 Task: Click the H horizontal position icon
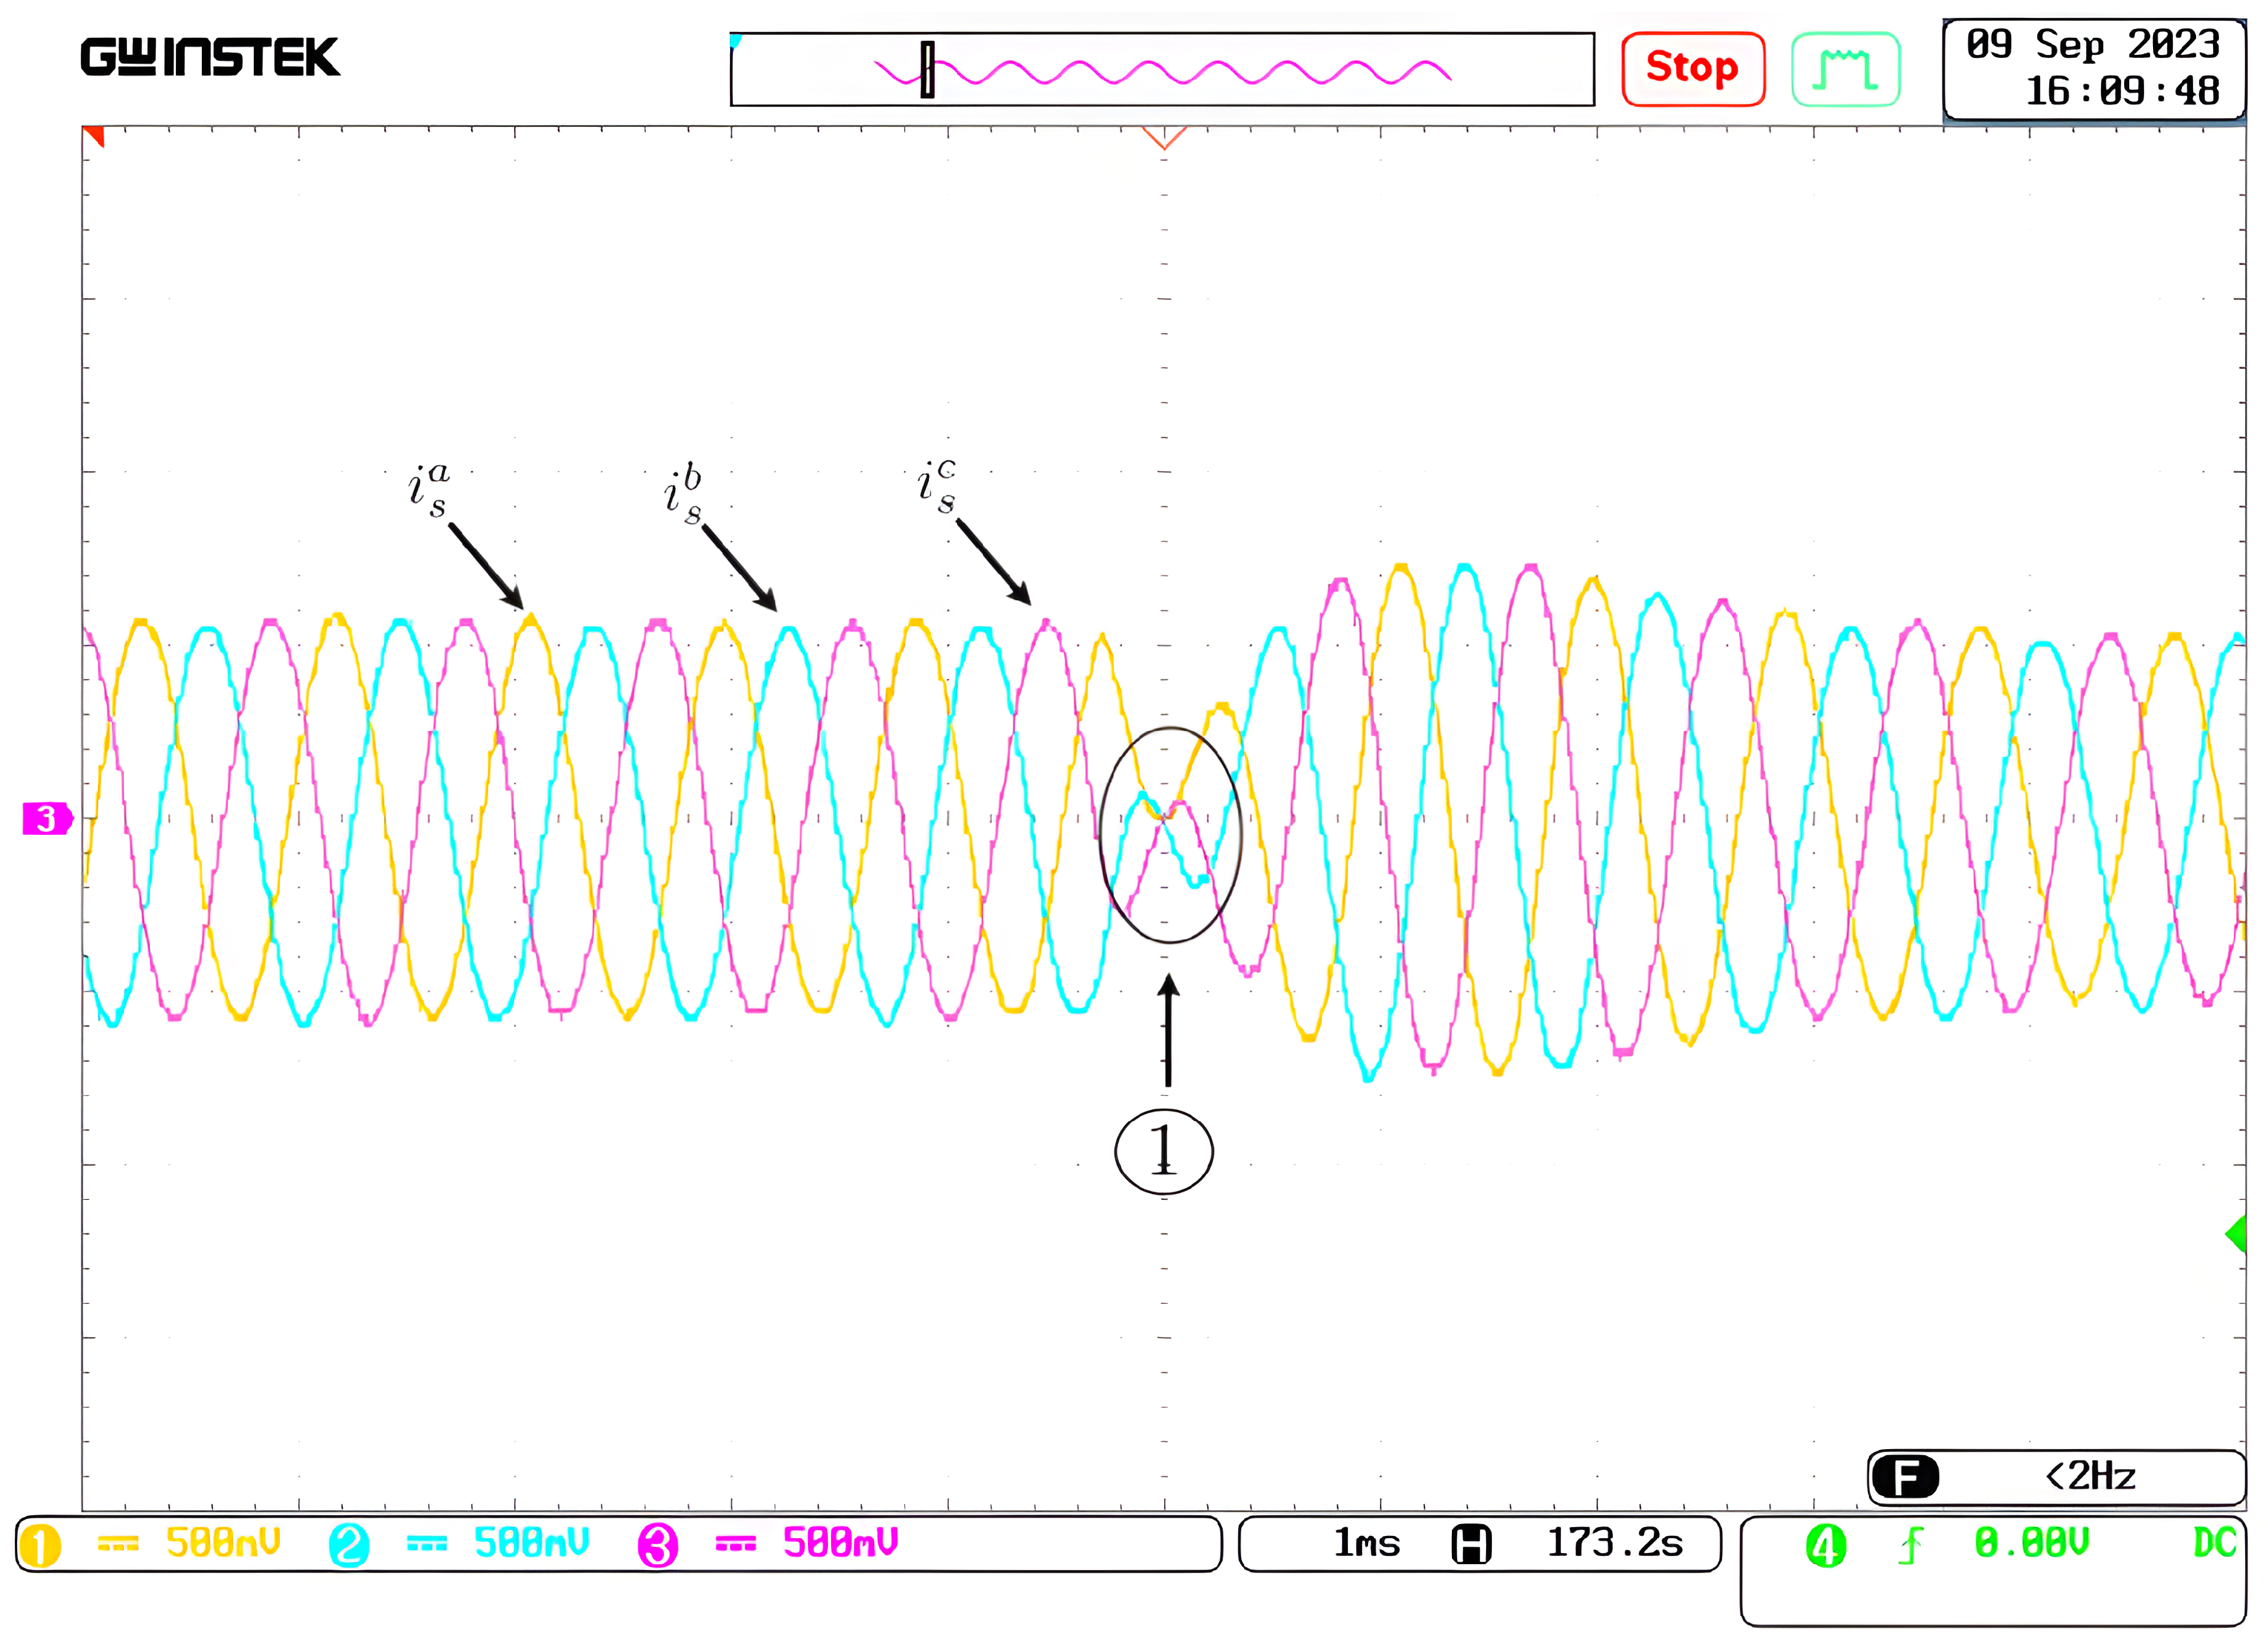[1471, 1544]
